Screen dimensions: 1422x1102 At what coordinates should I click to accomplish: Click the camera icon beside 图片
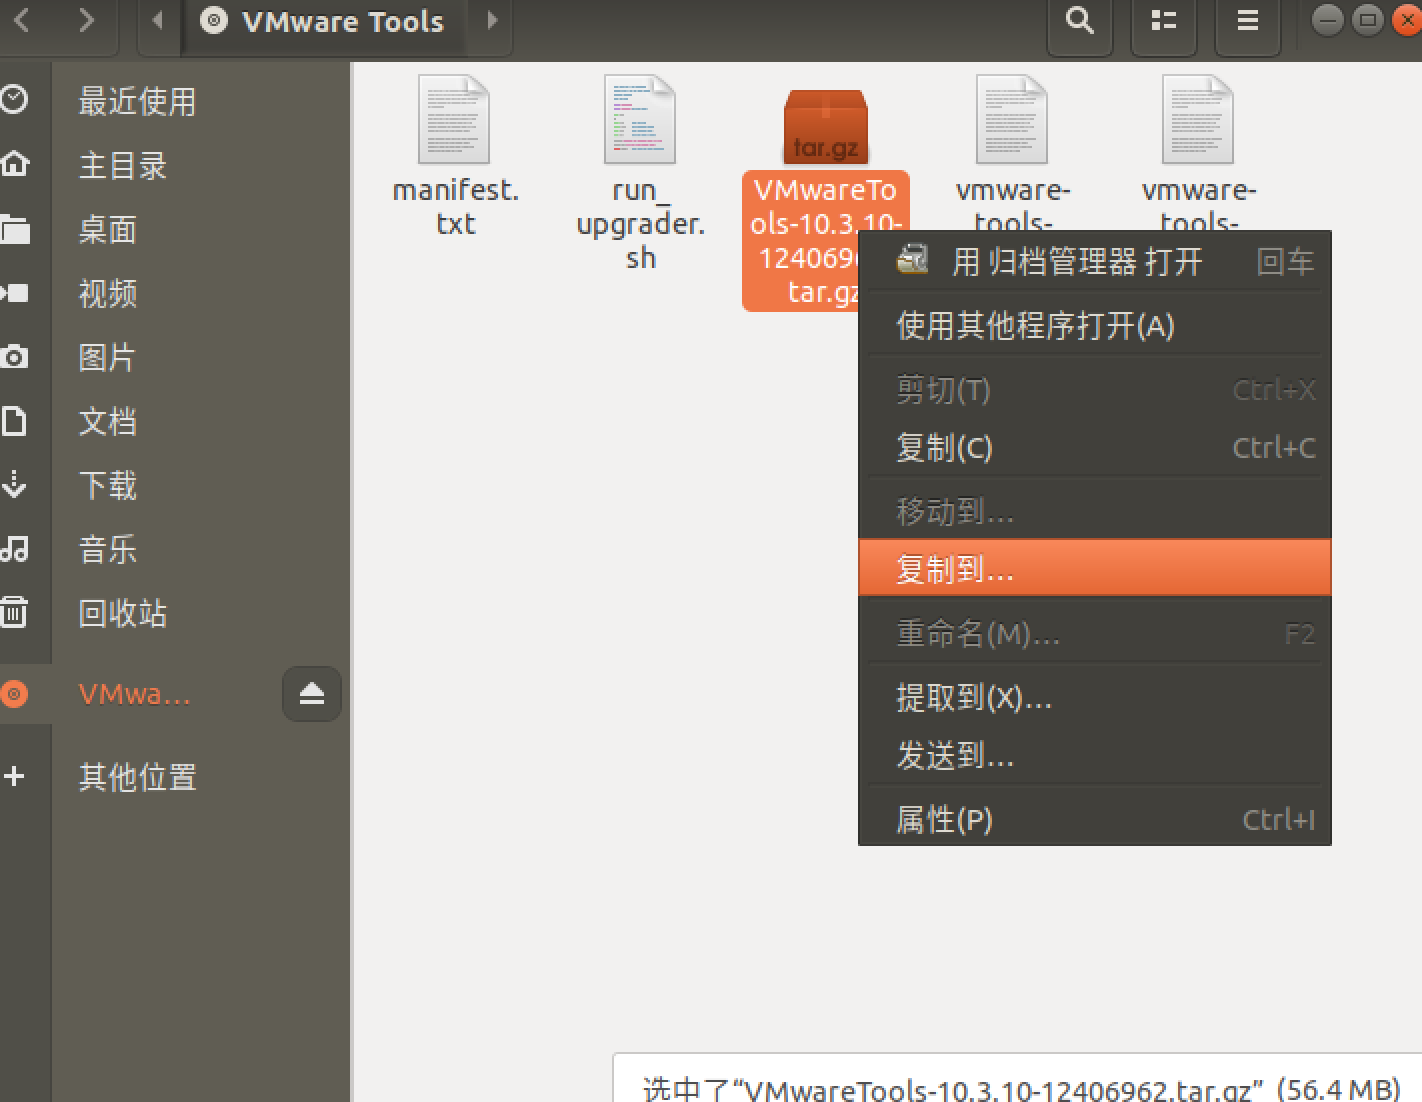tap(14, 356)
